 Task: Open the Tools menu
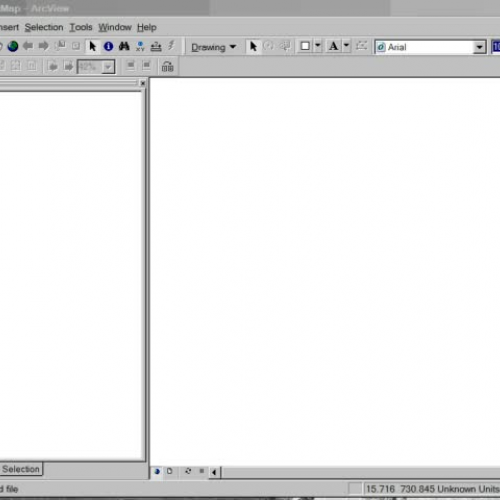[x=81, y=27]
